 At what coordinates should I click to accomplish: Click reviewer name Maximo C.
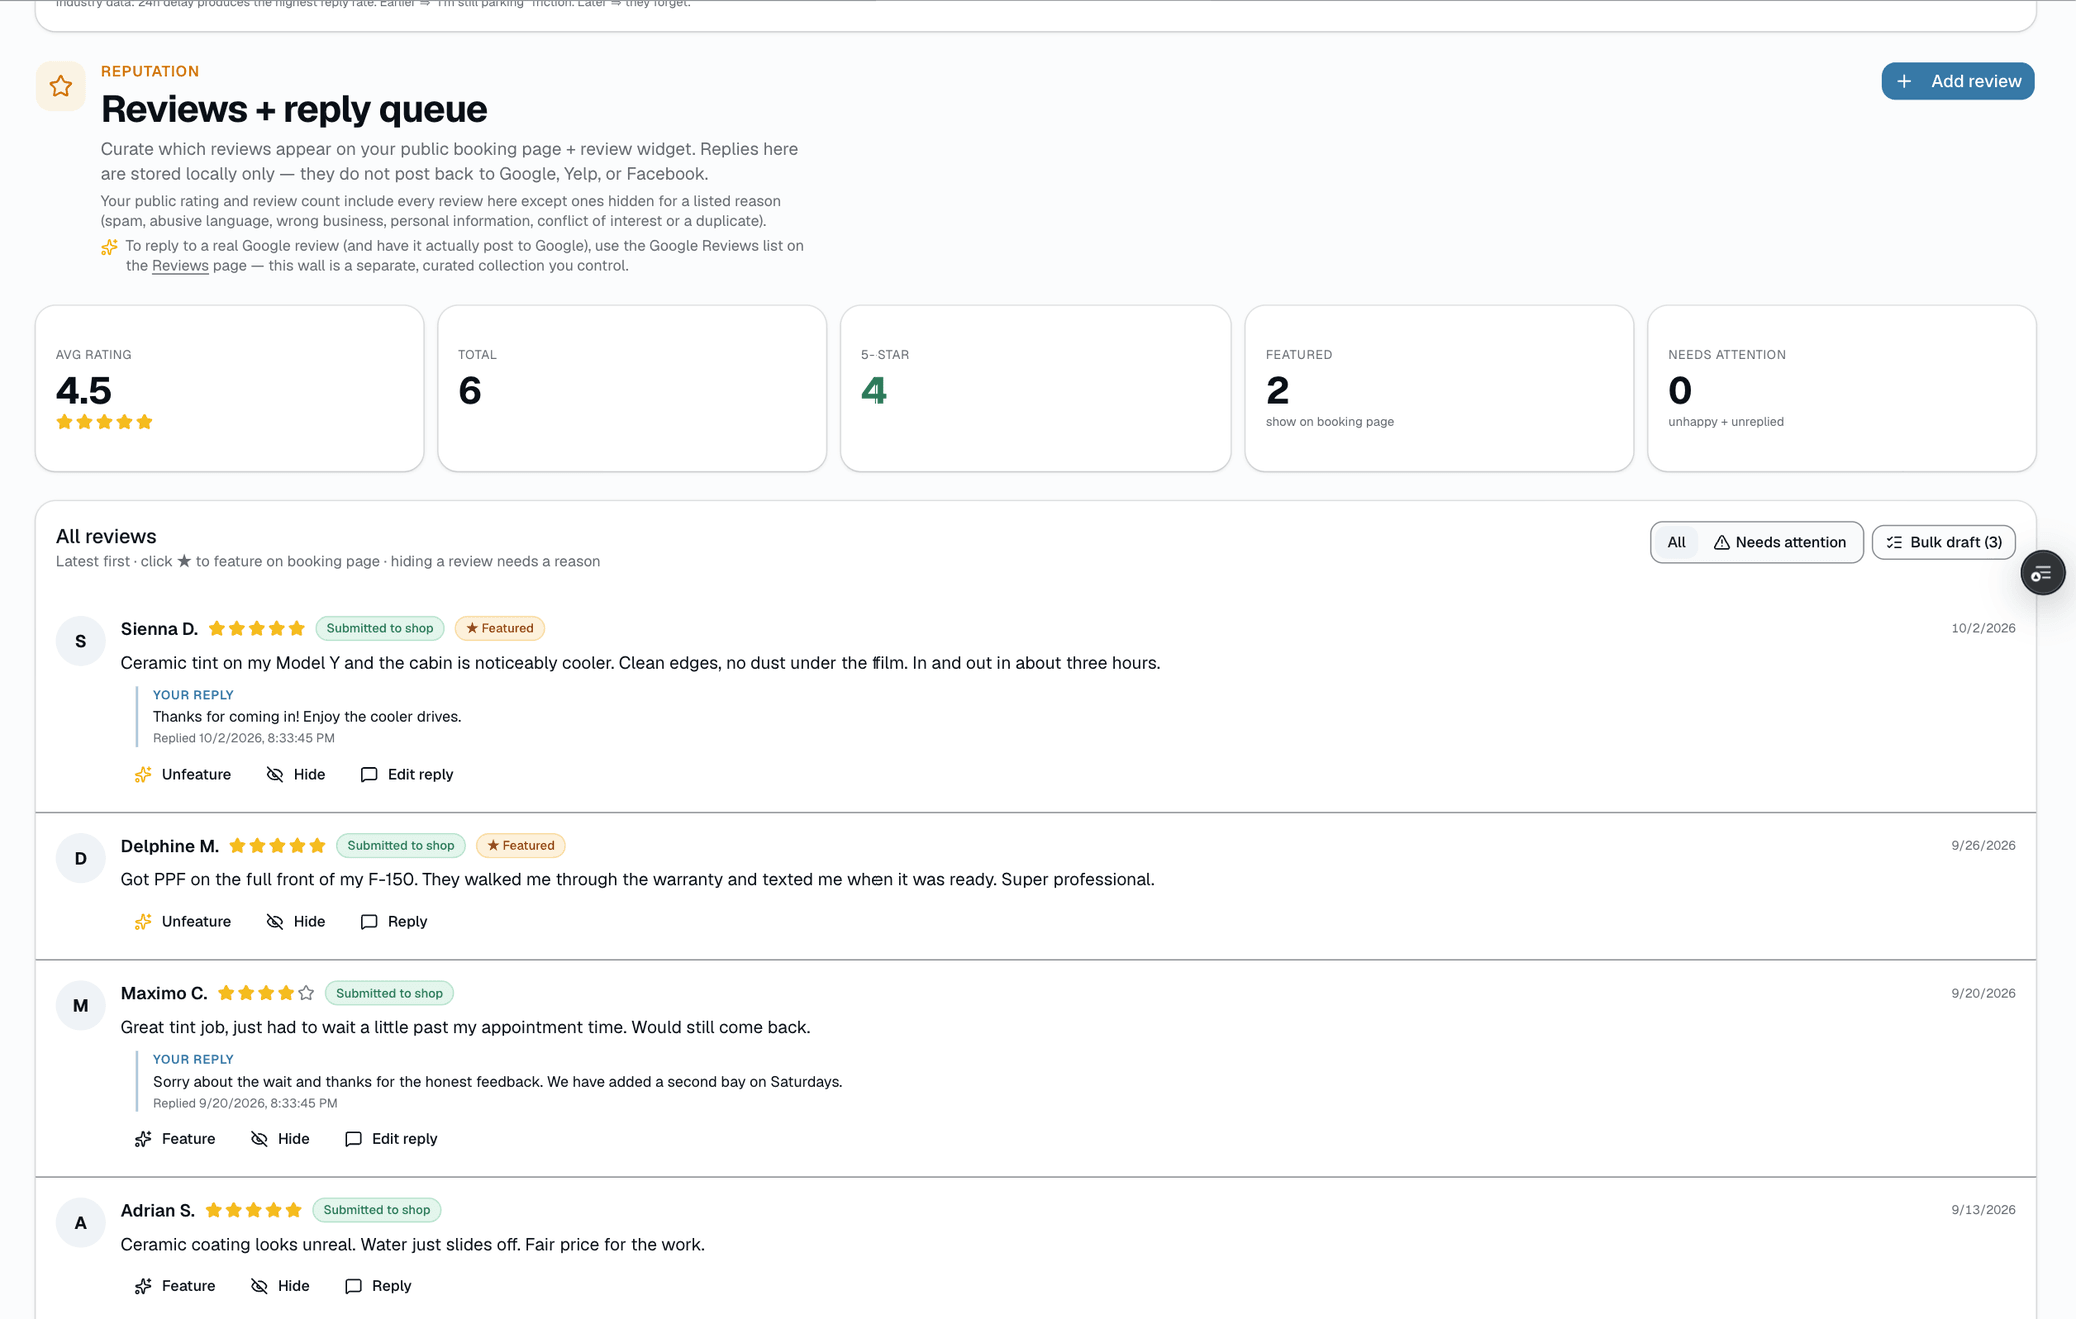[x=164, y=993]
